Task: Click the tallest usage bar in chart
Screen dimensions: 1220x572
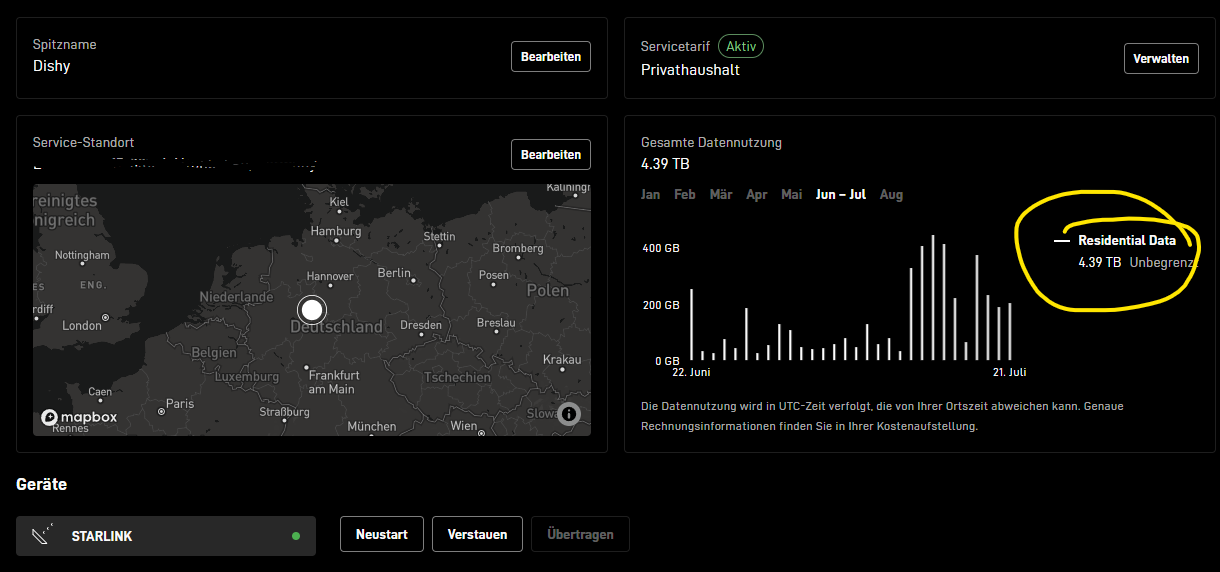Action: [x=933, y=298]
